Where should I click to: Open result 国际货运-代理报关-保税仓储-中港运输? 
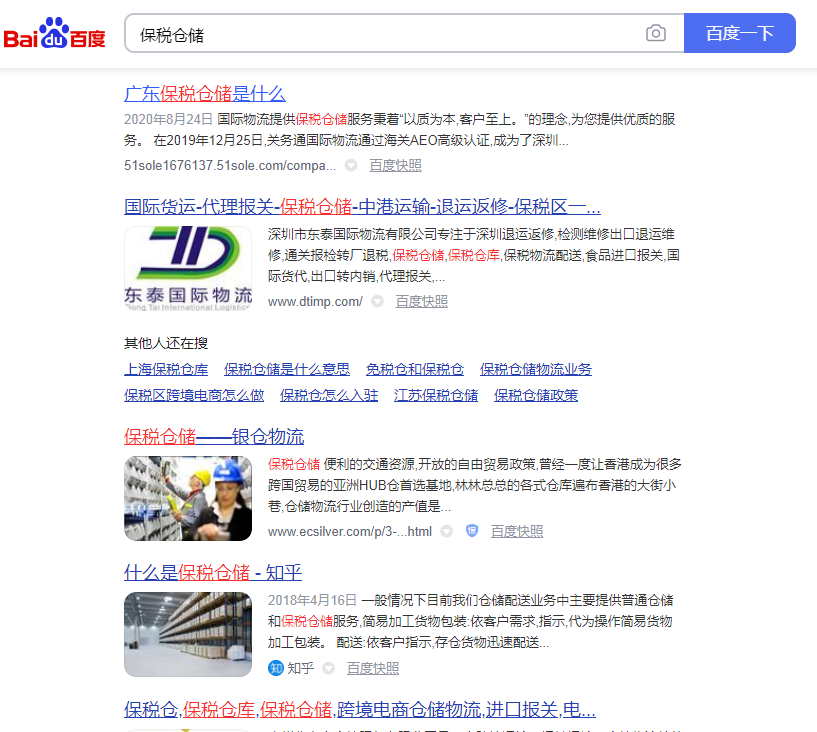click(362, 207)
